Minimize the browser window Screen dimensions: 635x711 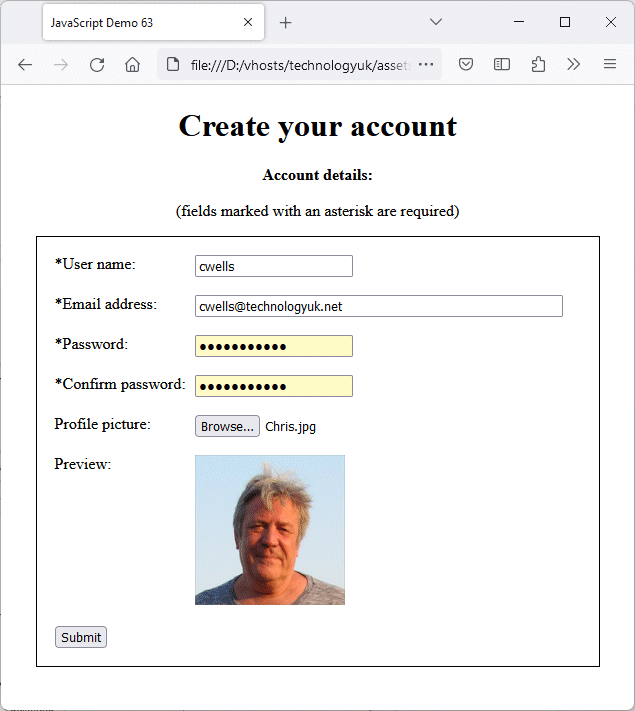pos(519,22)
